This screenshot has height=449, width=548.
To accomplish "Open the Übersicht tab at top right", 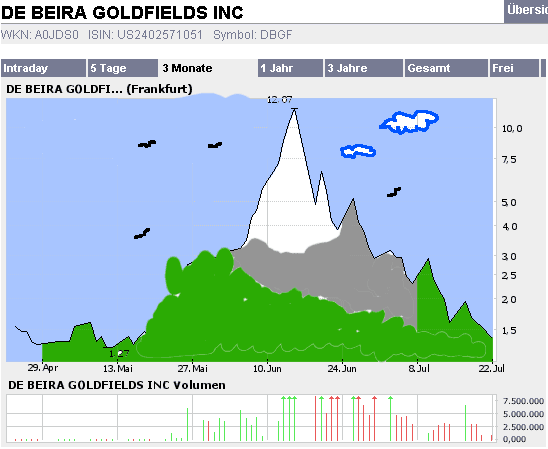I will pos(526,11).
